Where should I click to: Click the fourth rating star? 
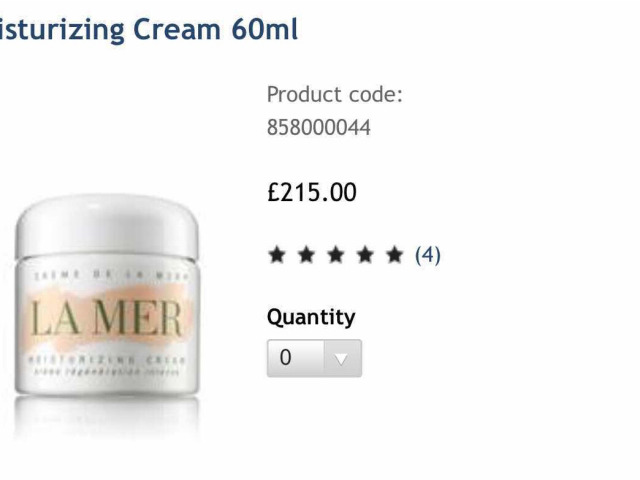[x=365, y=255]
